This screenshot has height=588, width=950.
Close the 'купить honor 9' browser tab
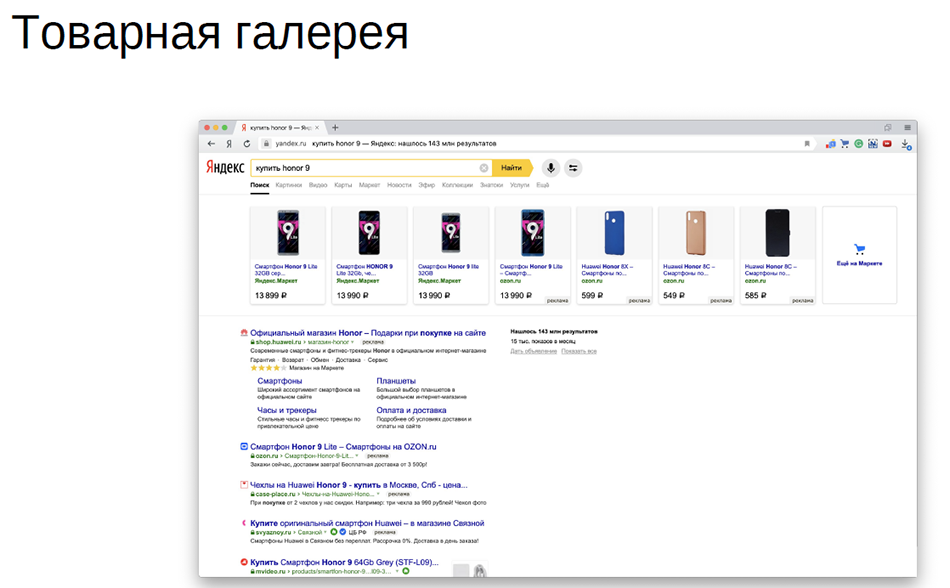pos(317,128)
